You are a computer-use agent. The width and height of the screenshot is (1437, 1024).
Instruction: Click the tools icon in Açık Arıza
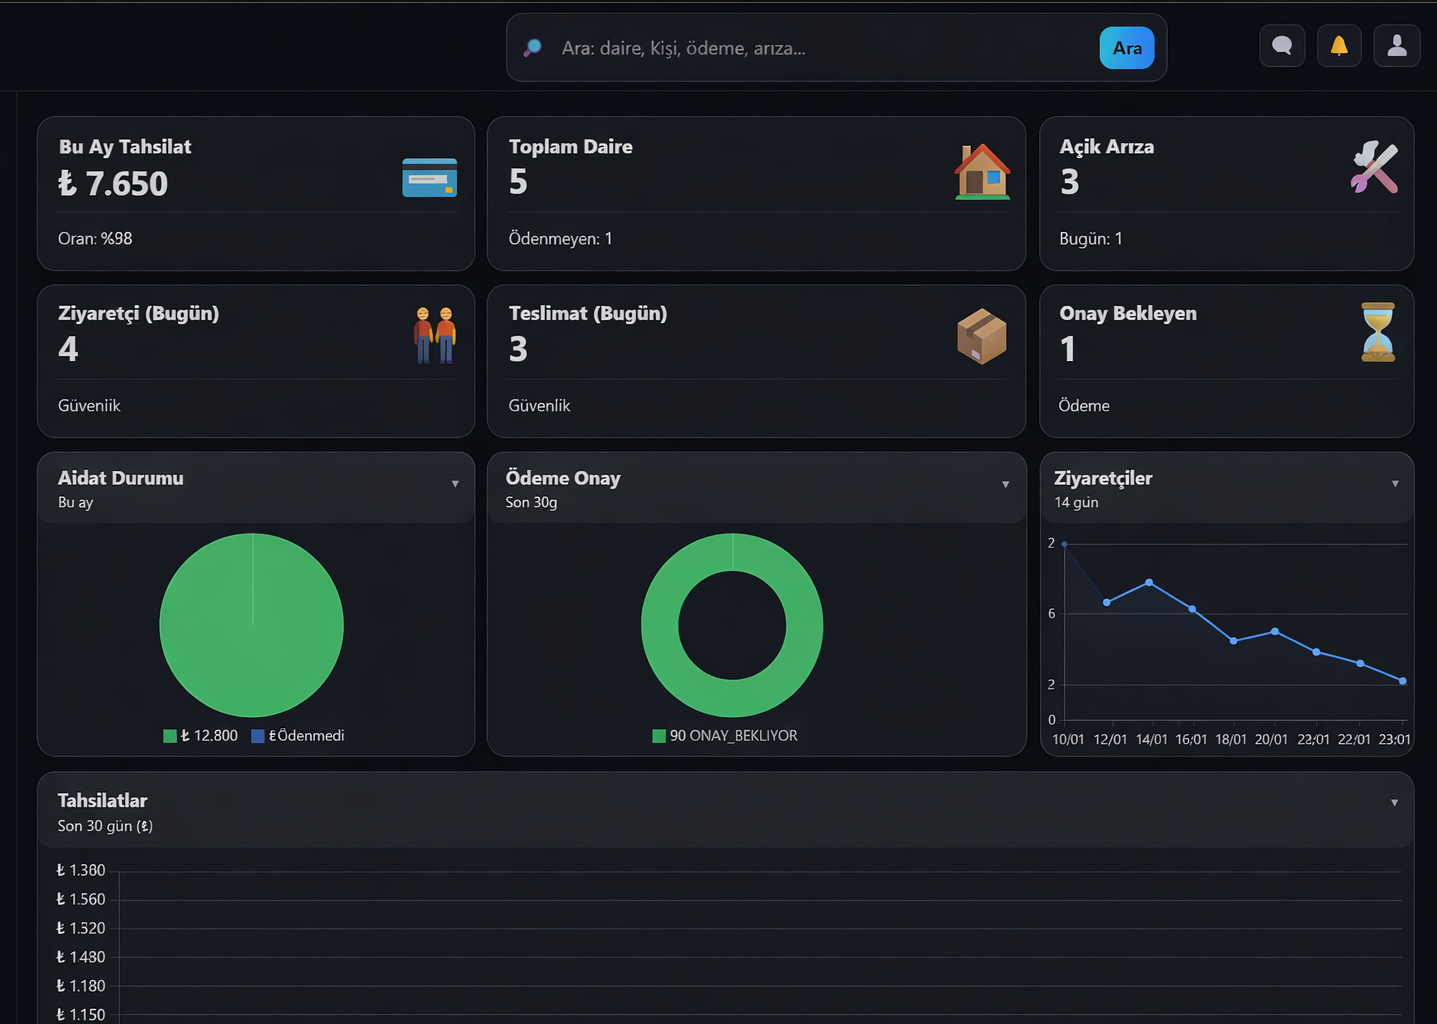1374,167
